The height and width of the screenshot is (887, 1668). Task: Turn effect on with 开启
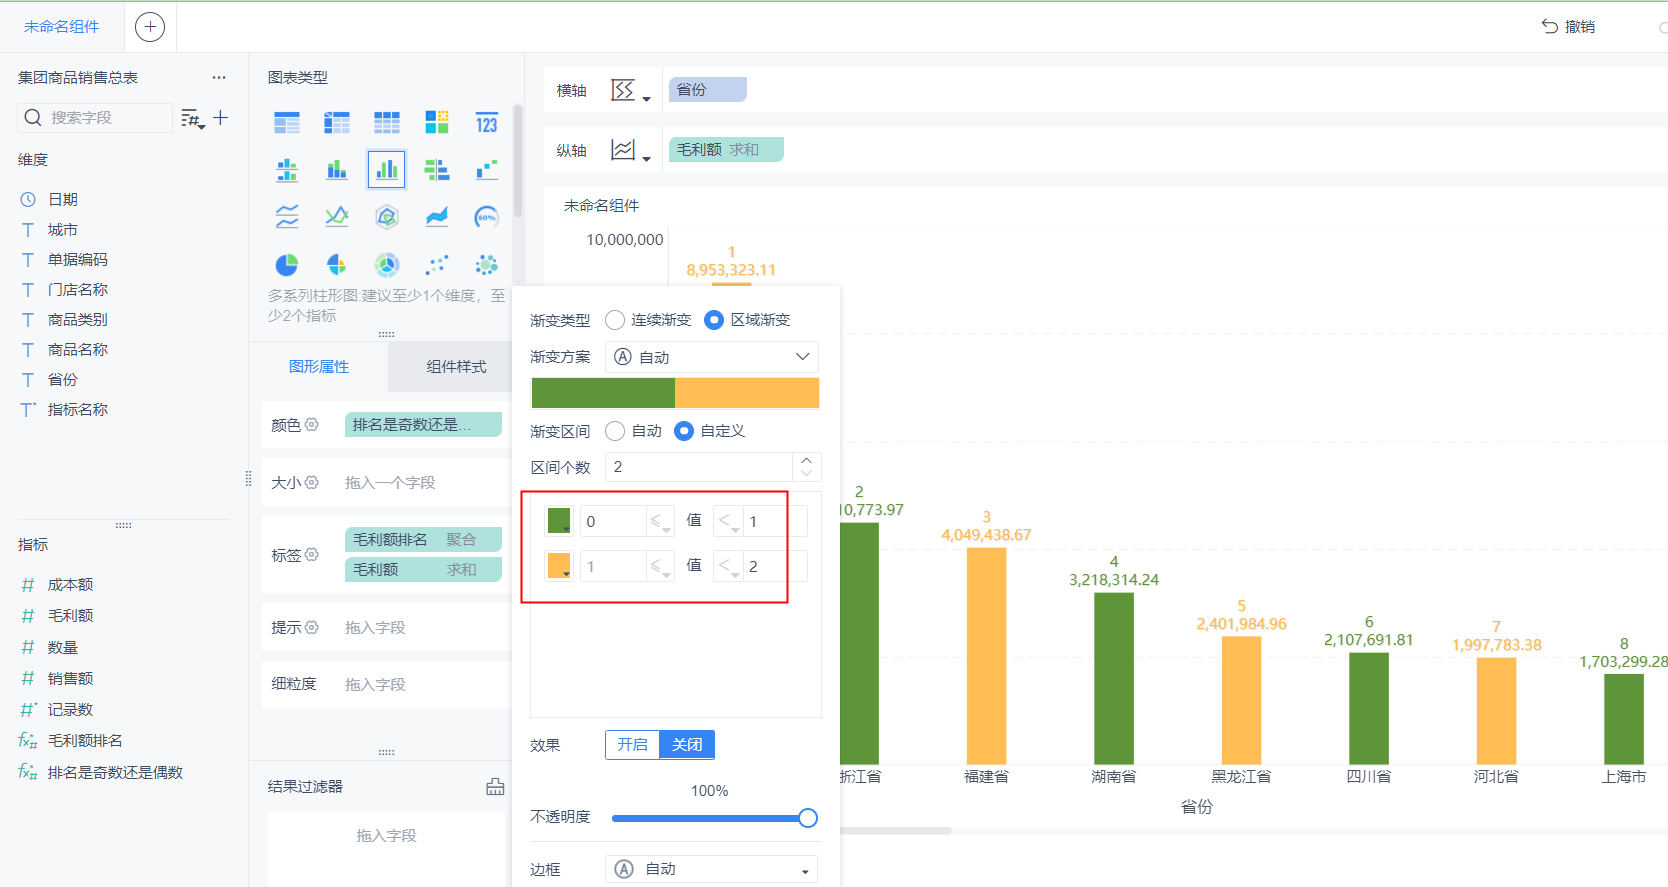632,745
